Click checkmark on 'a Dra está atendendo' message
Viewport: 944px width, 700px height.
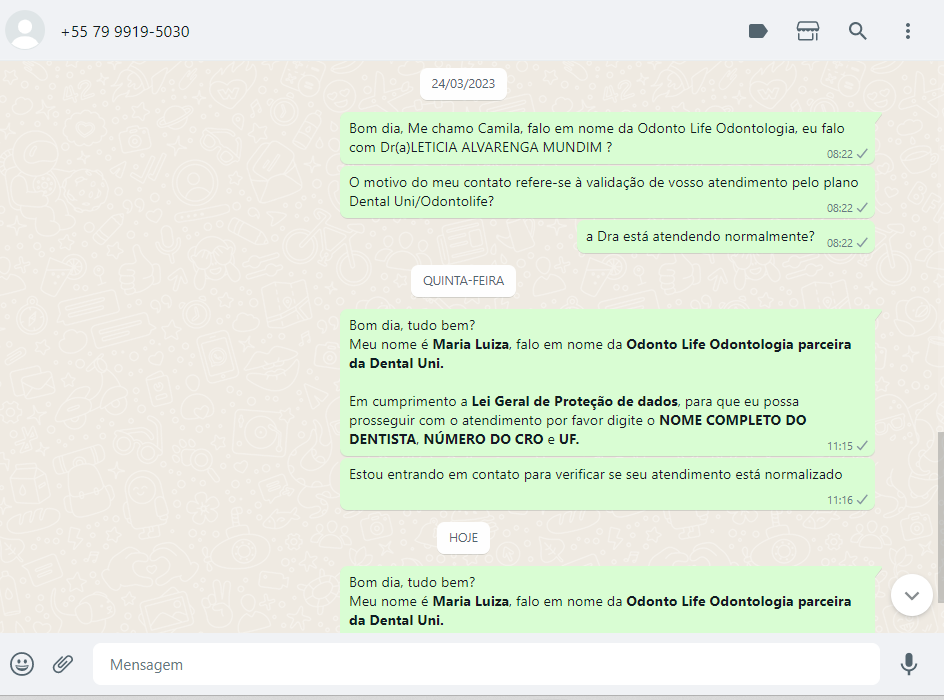(862, 243)
